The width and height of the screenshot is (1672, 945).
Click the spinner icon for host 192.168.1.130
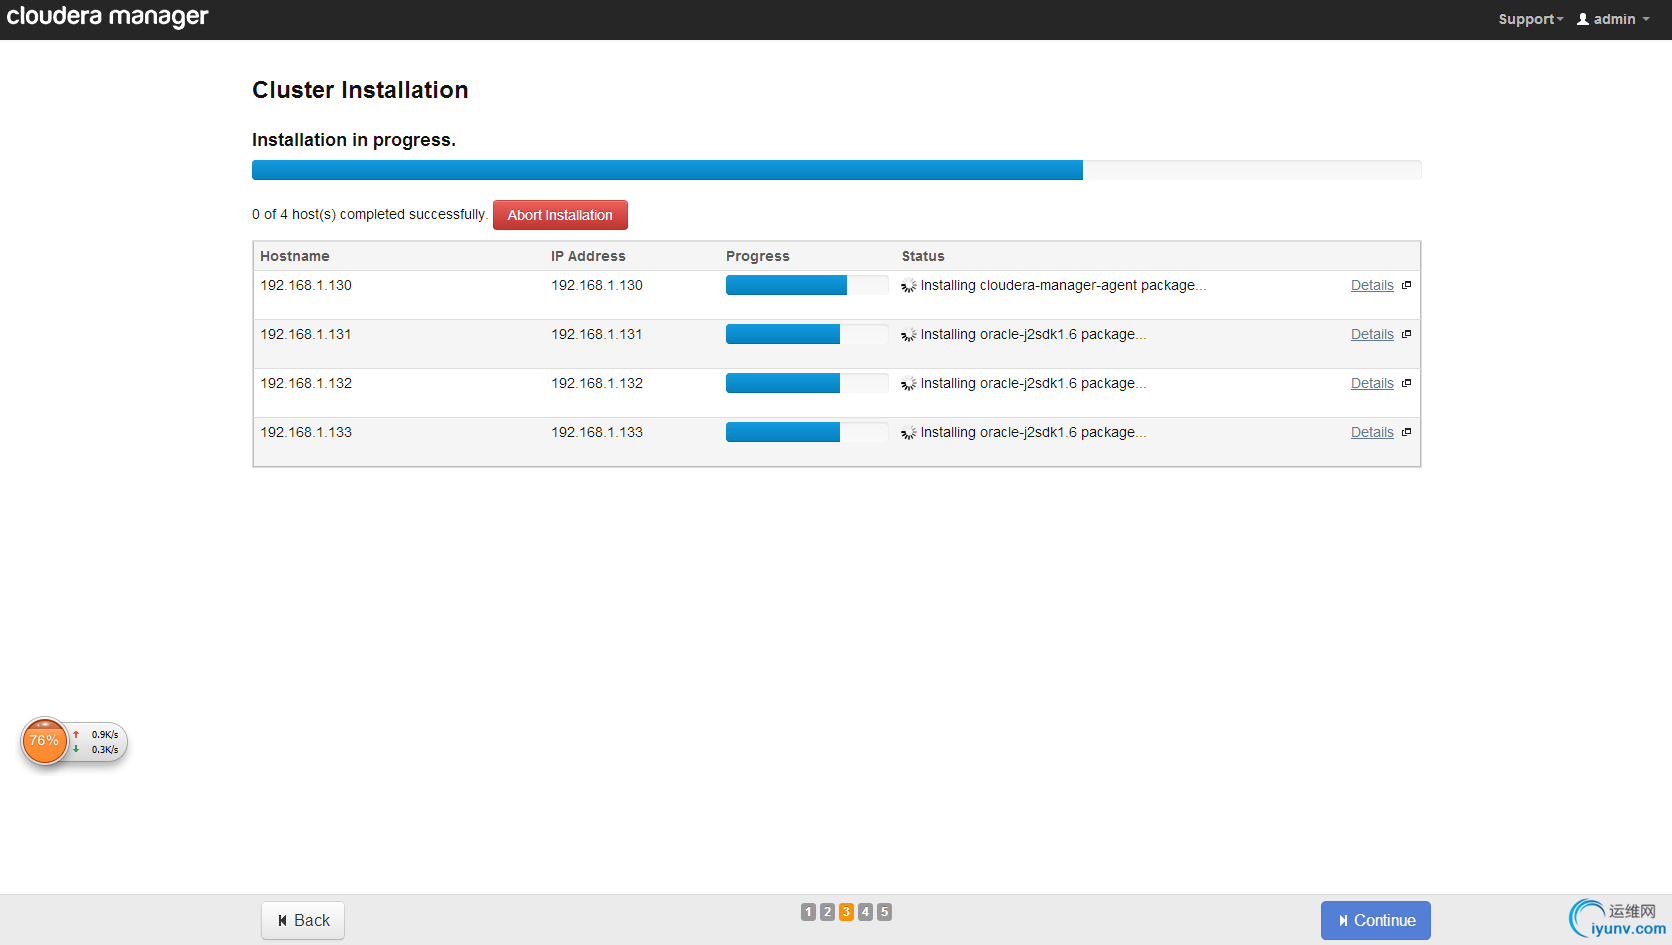pyautogui.click(x=908, y=286)
